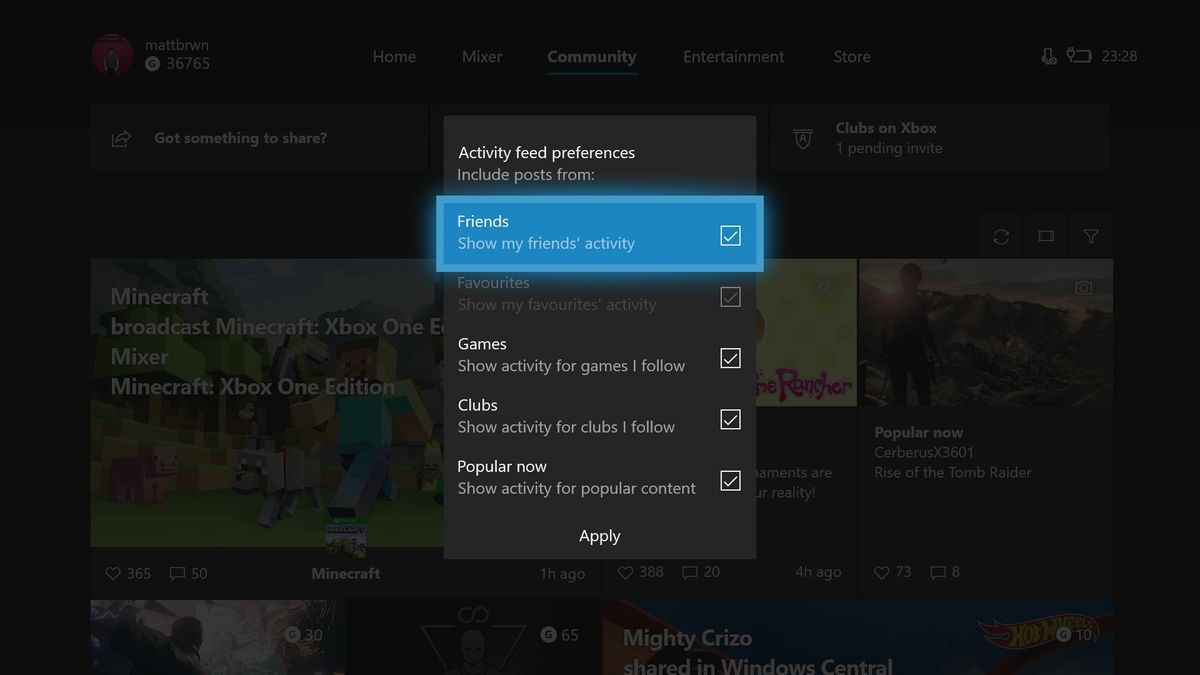Open the Entertainment section
Screen dimensions: 1200x675
[x=733, y=56]
